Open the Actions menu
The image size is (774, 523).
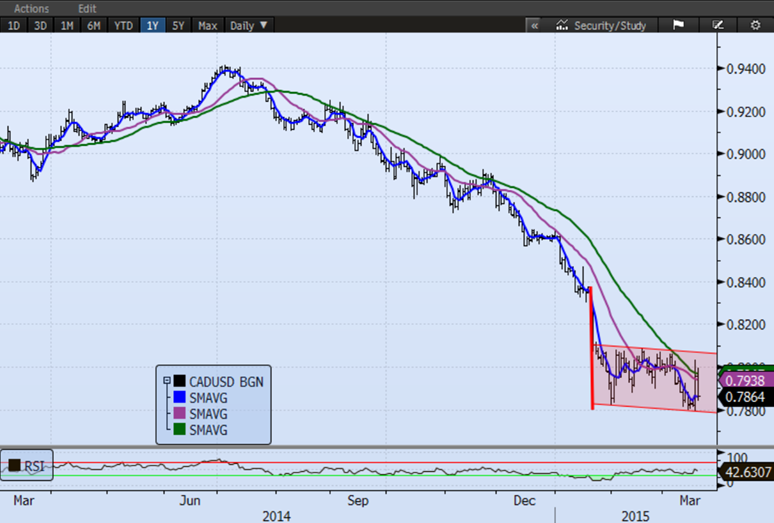point(32,8)
